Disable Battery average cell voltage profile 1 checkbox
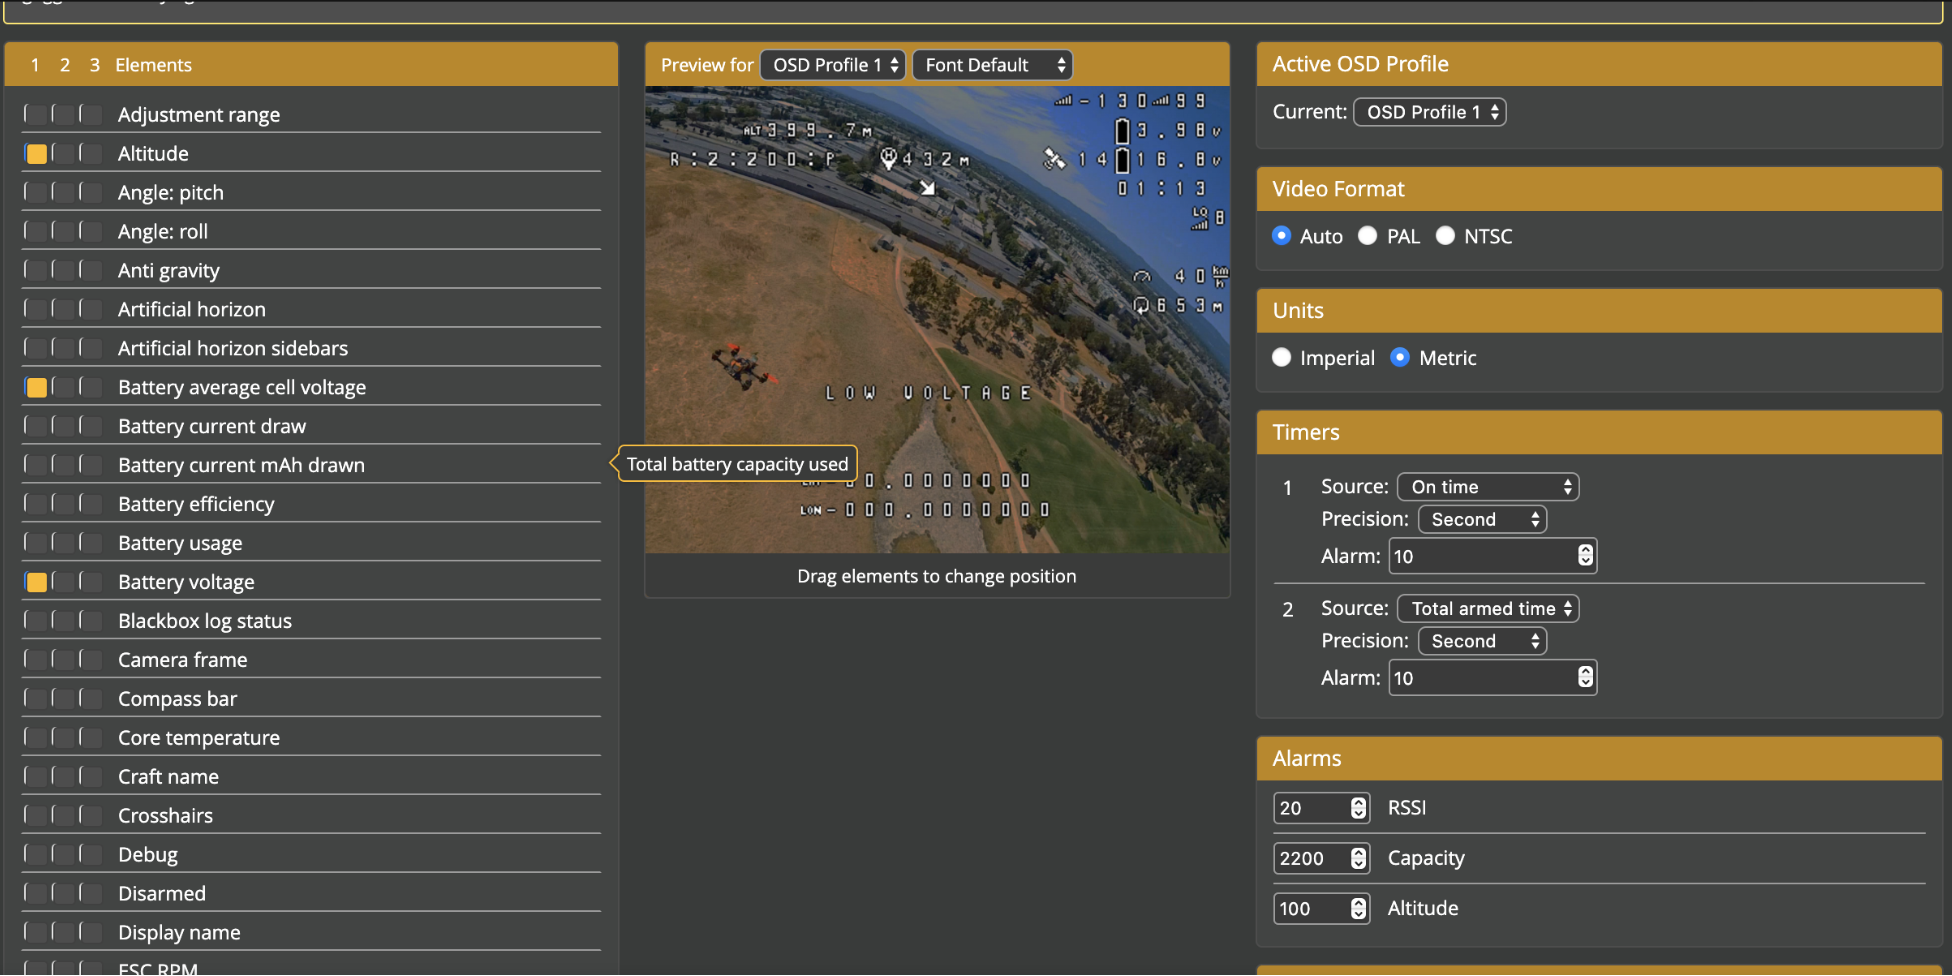Image resolution: width=1952 pixels, height=976 pixels. tap(36, 388)
